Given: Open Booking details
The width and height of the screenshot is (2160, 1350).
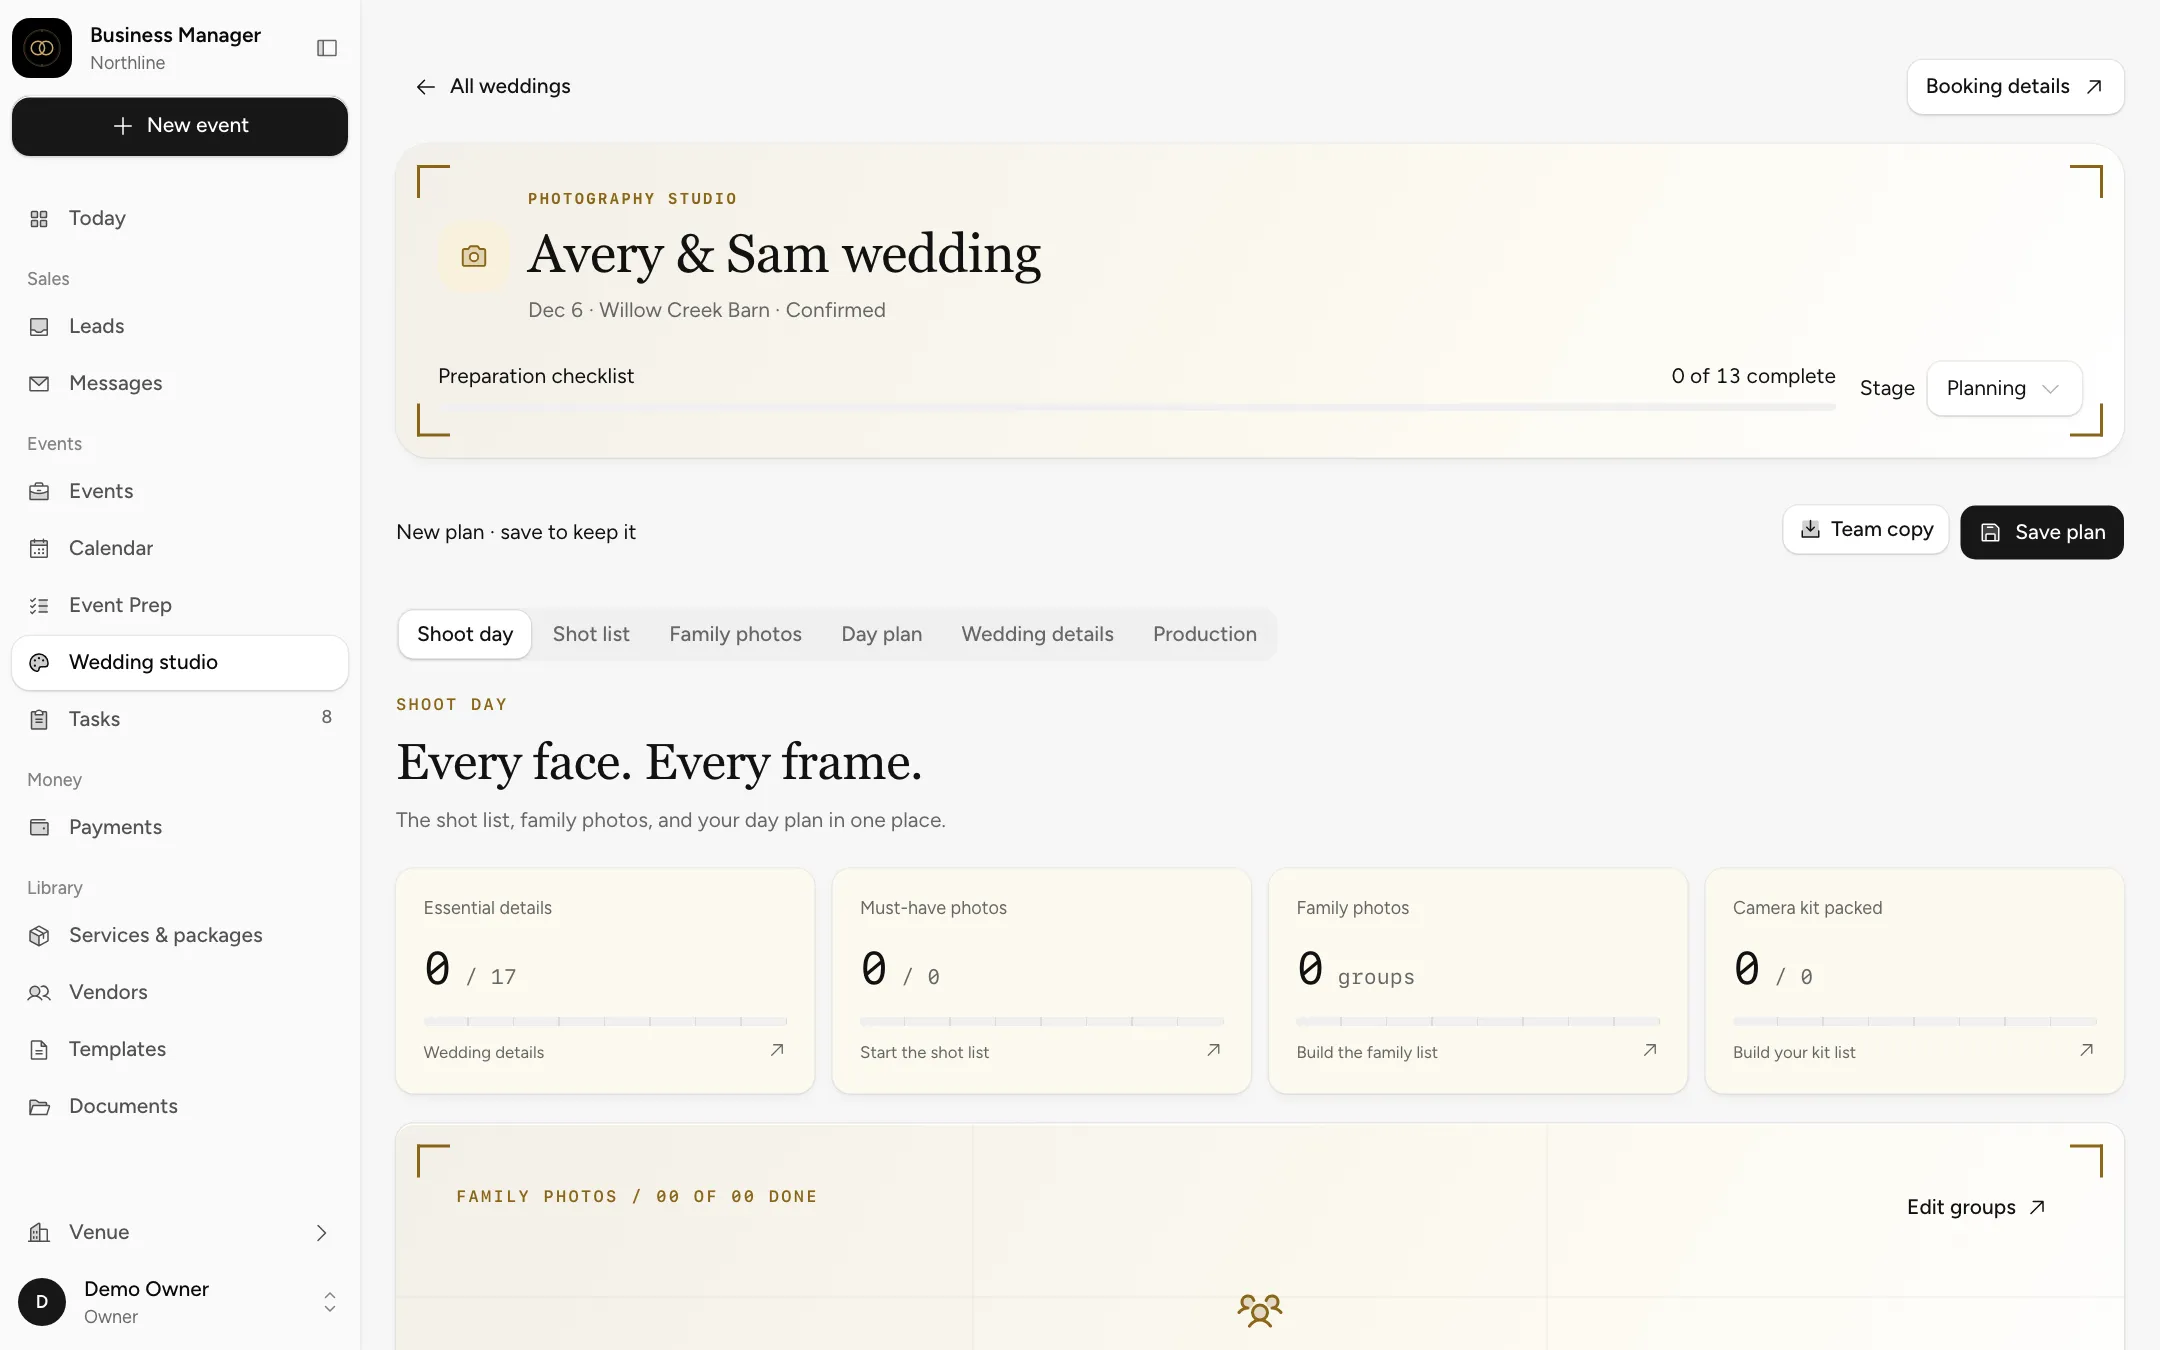Looking at the screenshot, I should coord(2015,87).
